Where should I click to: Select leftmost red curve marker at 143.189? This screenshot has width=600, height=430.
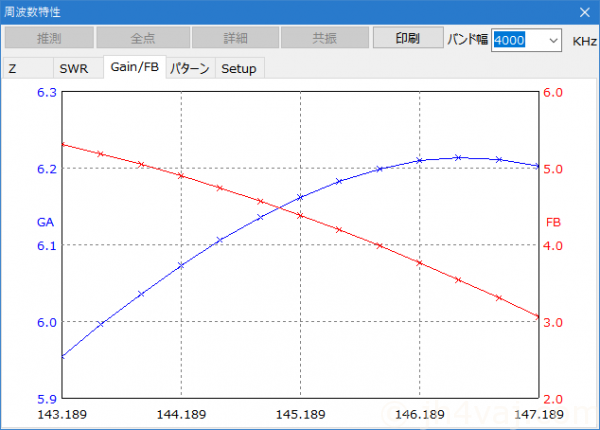pyautogui.click(x=63, y=145)
